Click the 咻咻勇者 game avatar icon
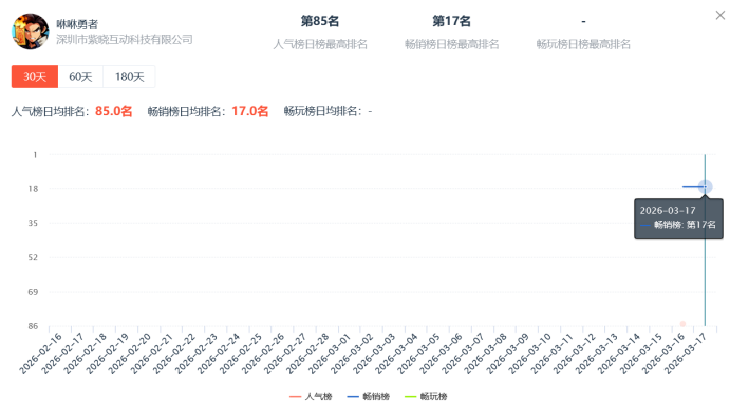Viewport: 730px width, 408px height. [30, 31]
